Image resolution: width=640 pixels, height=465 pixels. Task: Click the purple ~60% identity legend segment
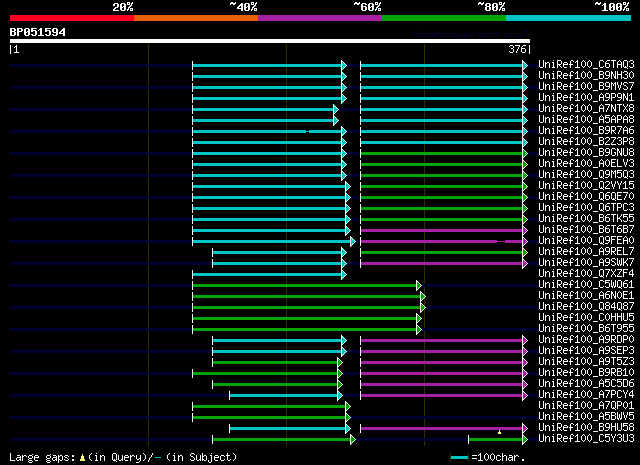coord(320,18)
